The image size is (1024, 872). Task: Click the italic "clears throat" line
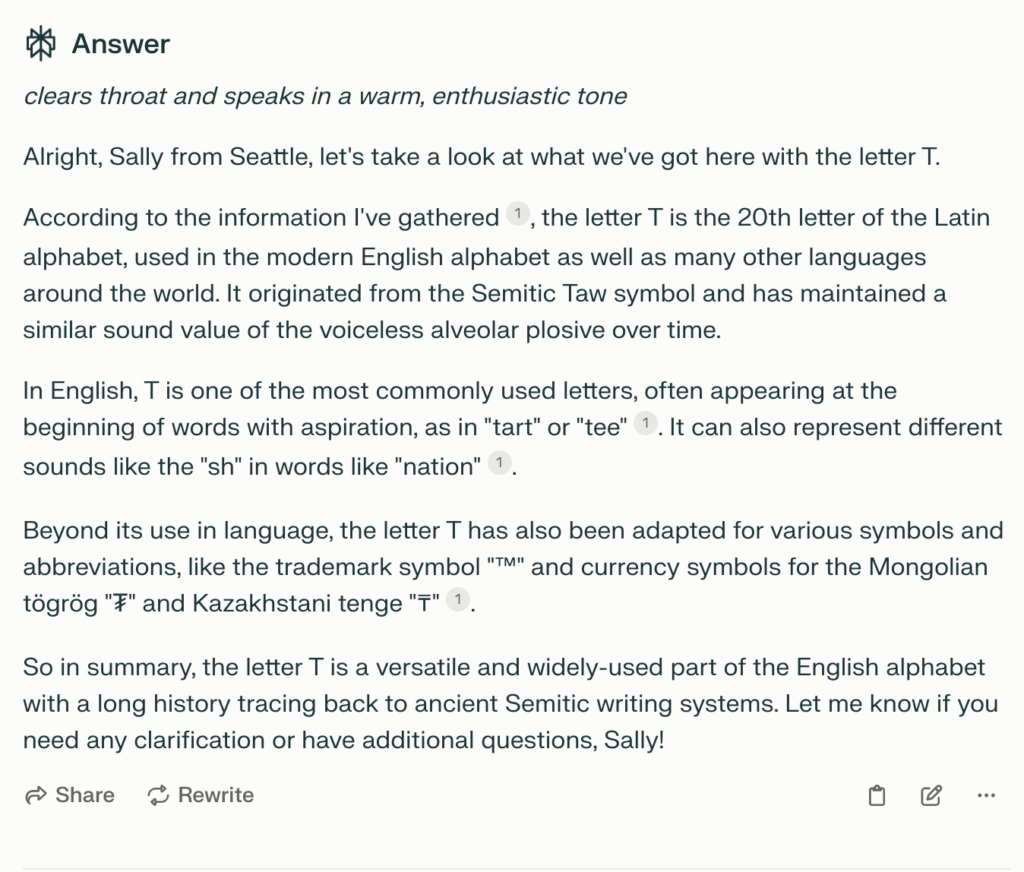pyautogui.click(x=325, y=96)
